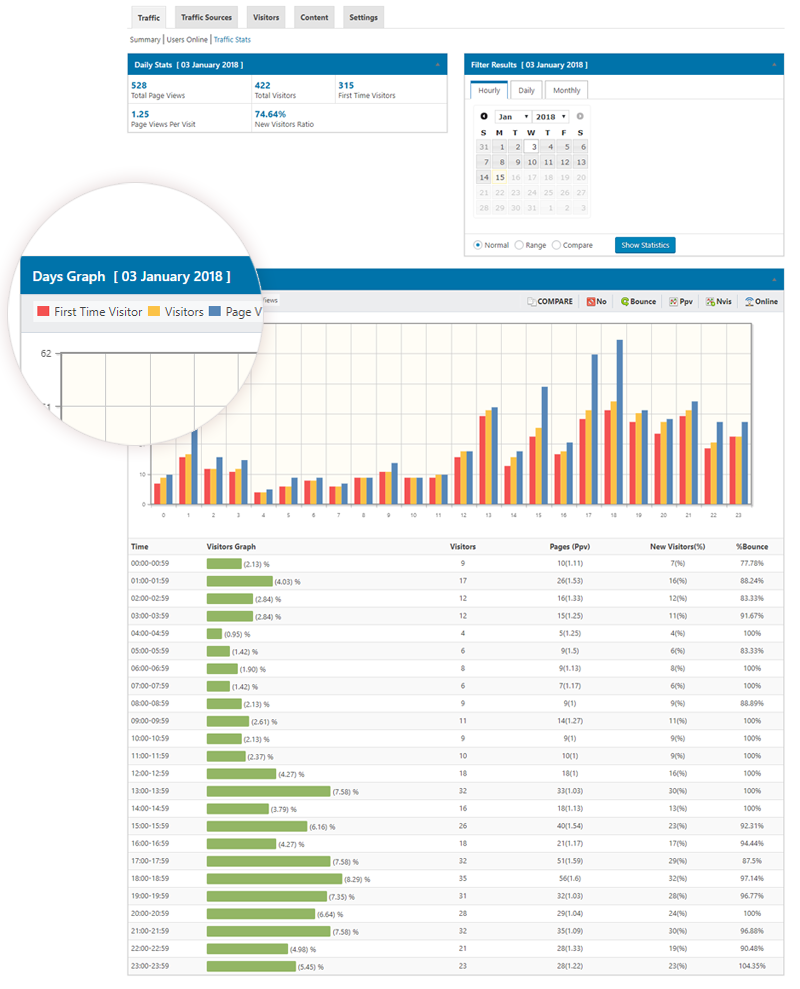Click the Visitors Graph column header

[231, 547]
